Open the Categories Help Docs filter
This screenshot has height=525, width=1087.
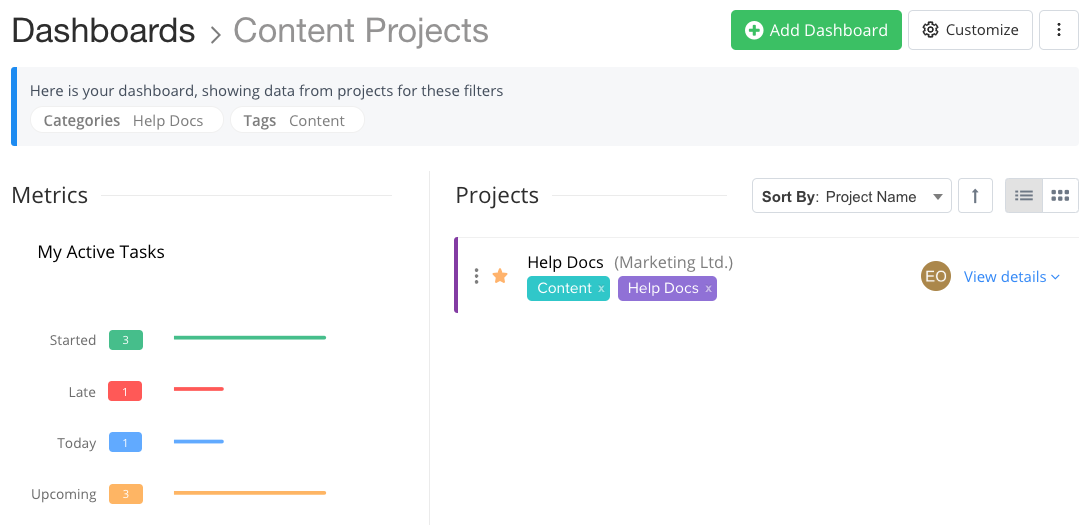(126, 121)
